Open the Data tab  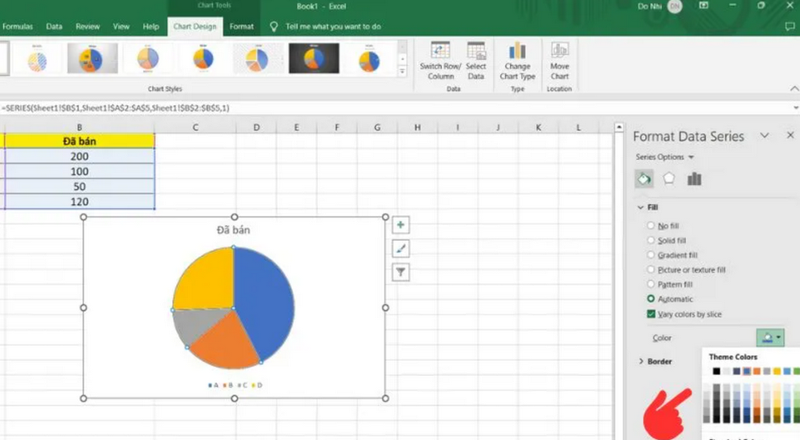click(x=54, y=27)
